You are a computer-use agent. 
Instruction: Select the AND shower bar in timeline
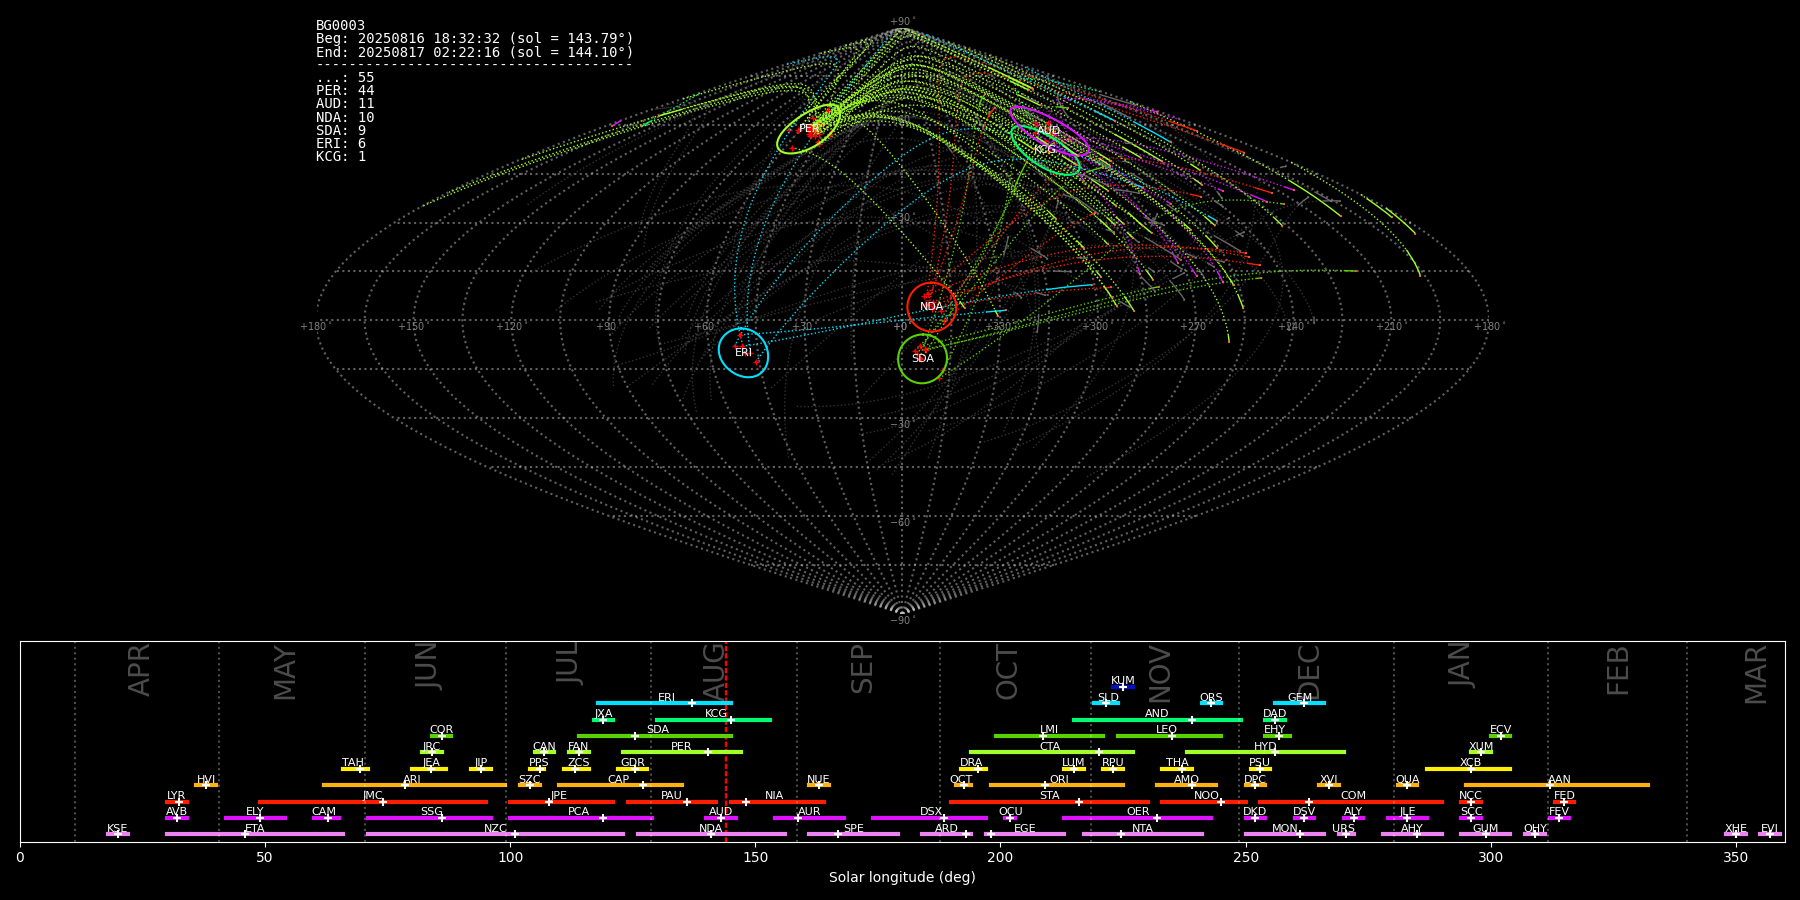point(1157,720)
